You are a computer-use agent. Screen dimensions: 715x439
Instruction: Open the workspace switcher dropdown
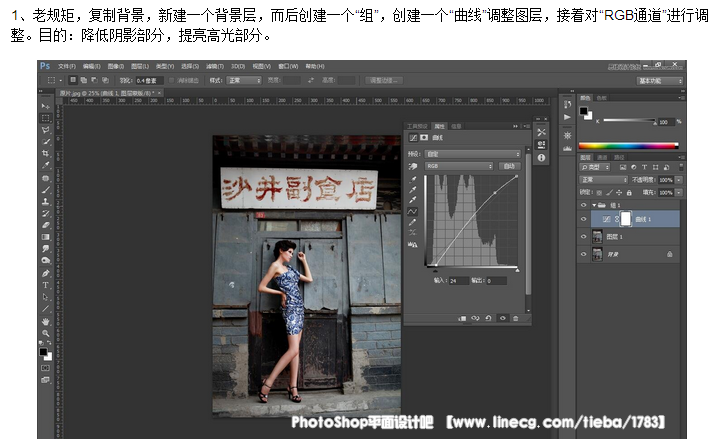(660, 81)
